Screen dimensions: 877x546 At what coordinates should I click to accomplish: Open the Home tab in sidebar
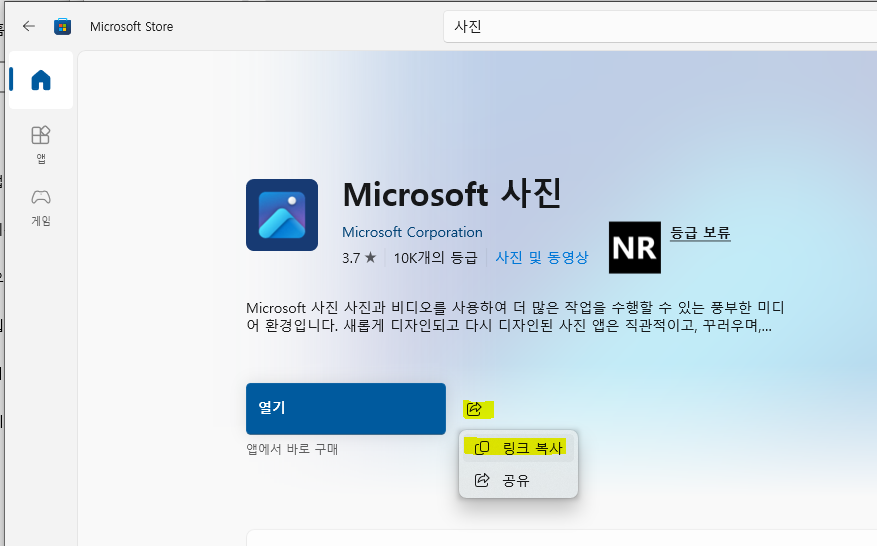coord(41,80)
